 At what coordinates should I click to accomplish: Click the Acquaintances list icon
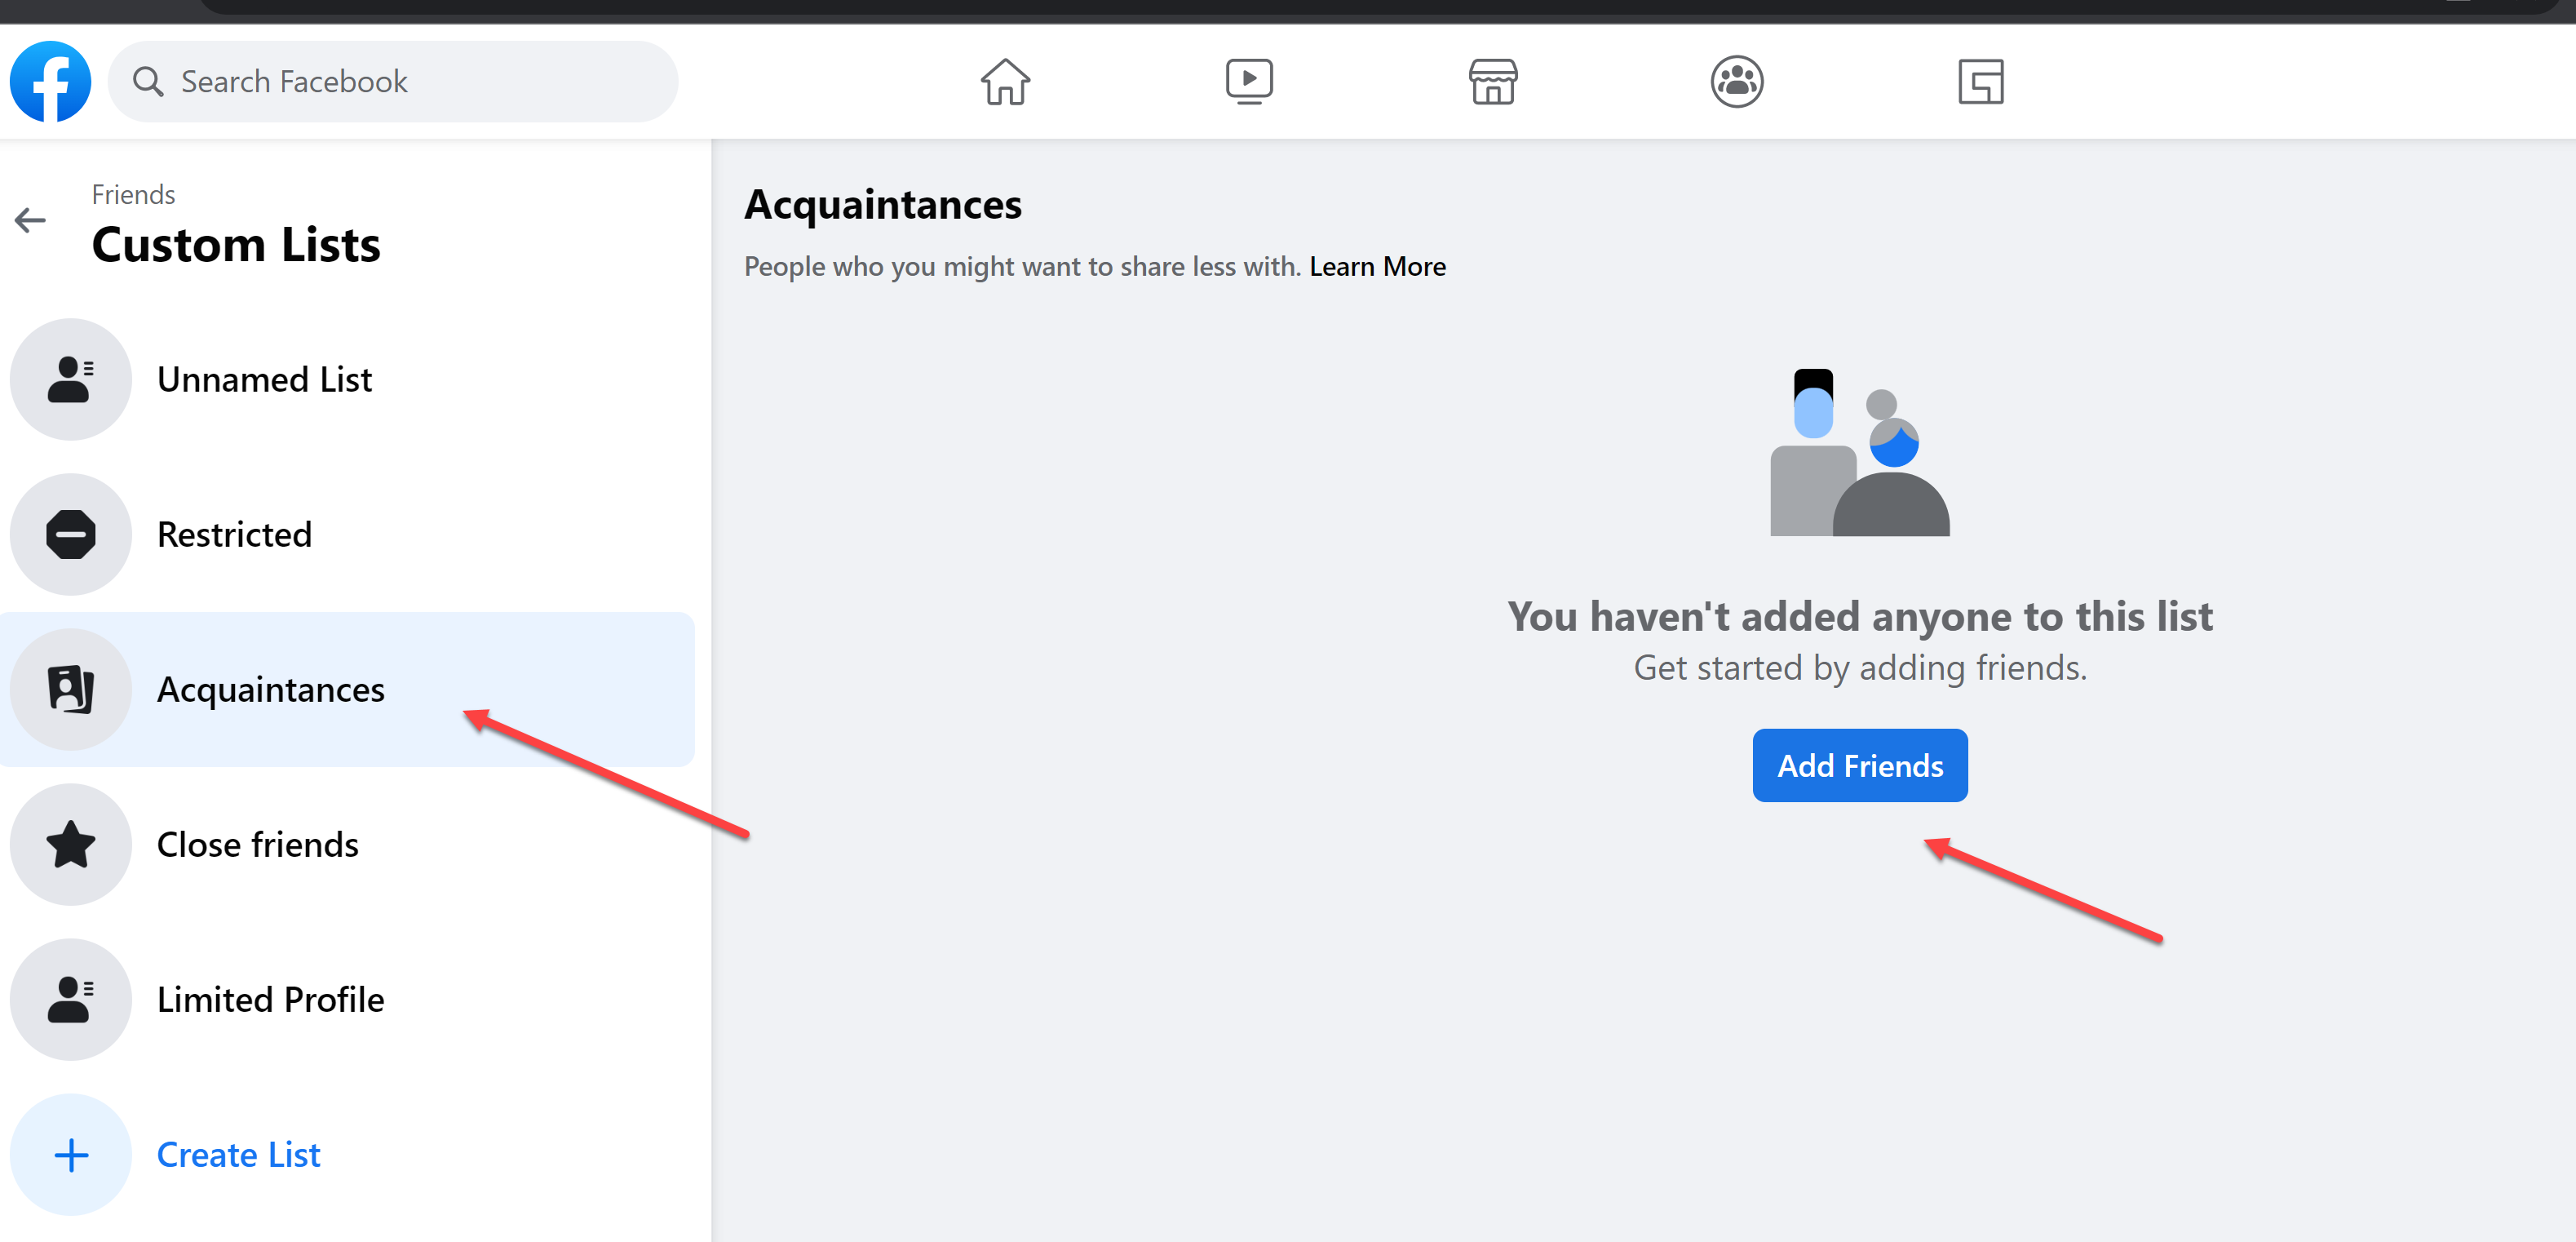click(x=70, y=688)
